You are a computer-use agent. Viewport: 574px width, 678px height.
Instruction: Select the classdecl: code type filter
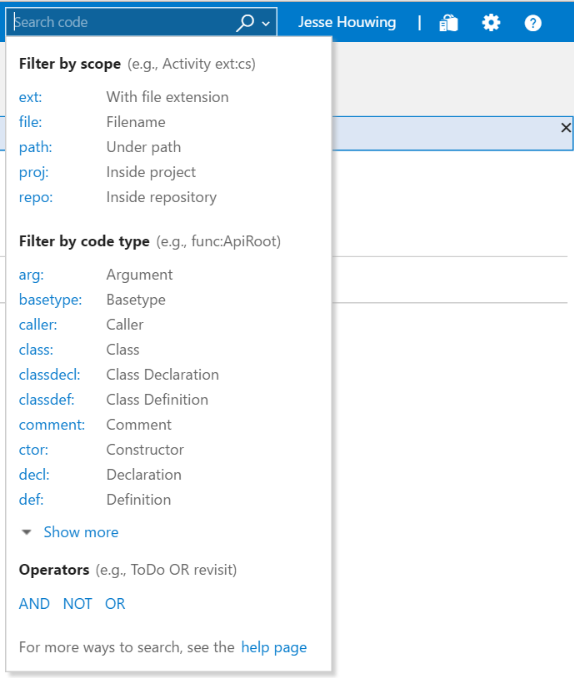point(50,374)
